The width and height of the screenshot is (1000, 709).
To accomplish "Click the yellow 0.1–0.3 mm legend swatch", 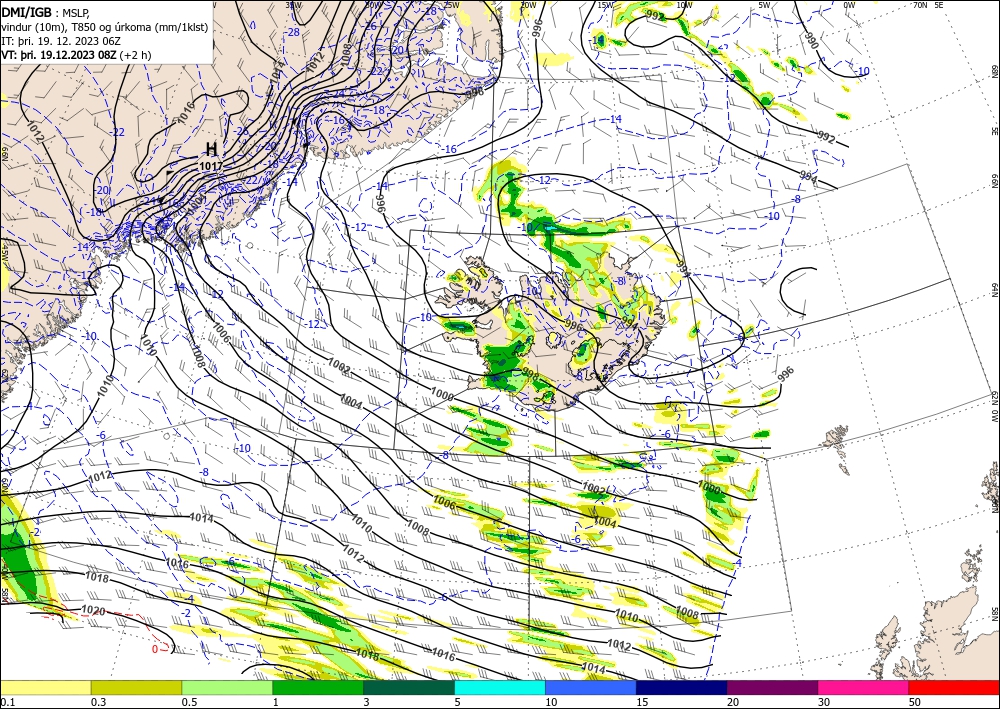I will (45, 687).
